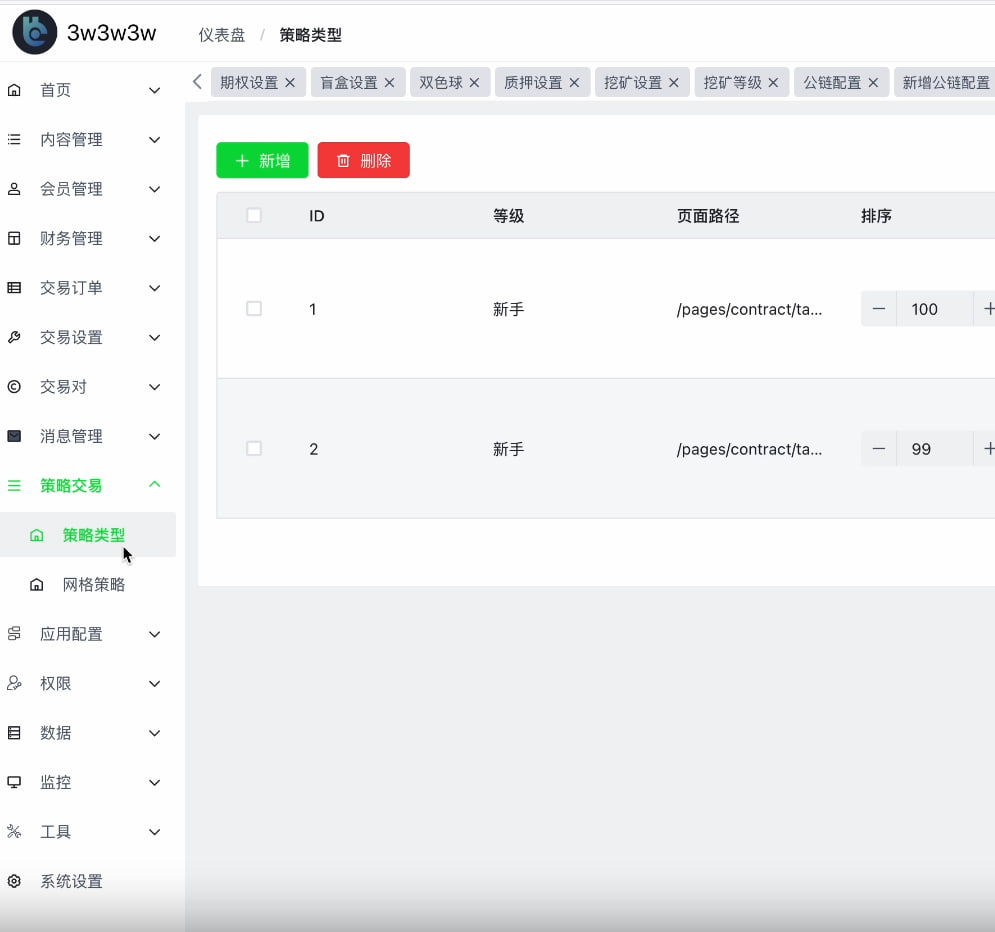The image size is (995, 932).
Task: Click the home icon beside 首页
Action: click(14, 90)
